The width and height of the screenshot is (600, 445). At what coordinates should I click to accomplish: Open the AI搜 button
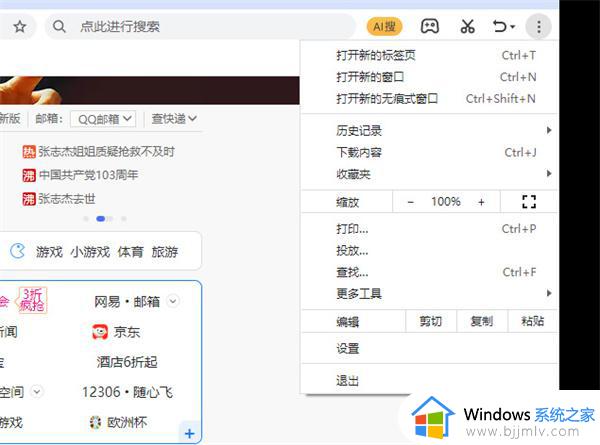pyautogui.click(x=384, y=27)
